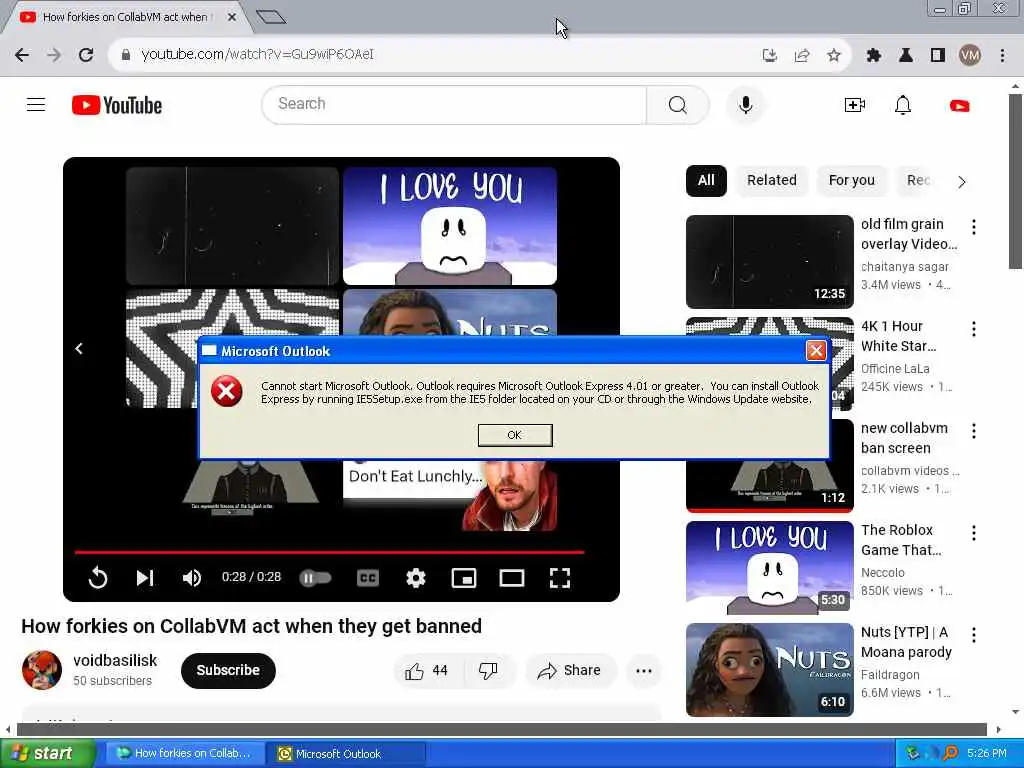
Task: Show more filter chips with right chevron
Action: [x=961, y=182]
